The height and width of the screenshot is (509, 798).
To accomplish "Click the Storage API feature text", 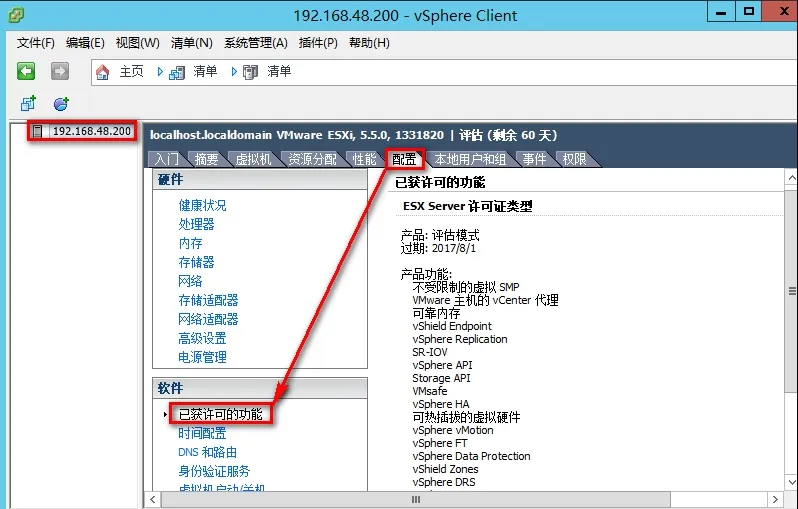I will 441,378.
